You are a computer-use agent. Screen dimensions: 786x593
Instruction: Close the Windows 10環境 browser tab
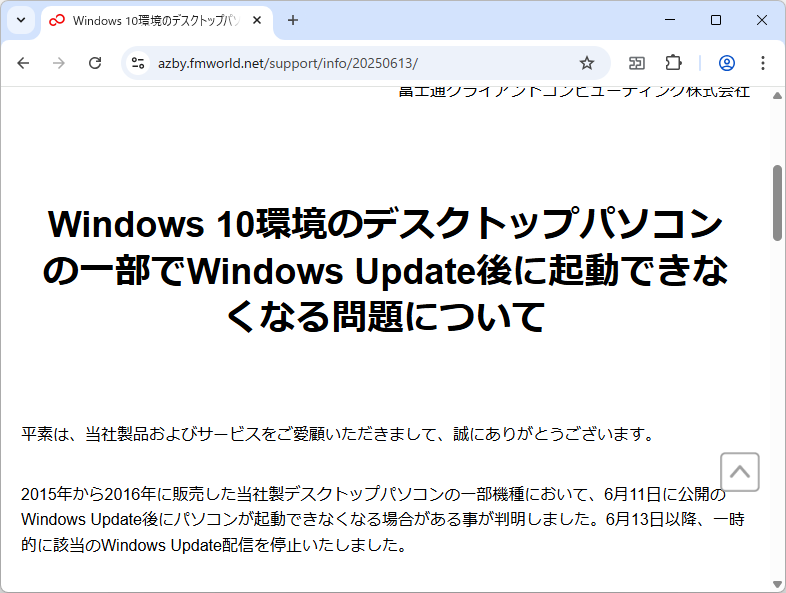tap(257, 20)
